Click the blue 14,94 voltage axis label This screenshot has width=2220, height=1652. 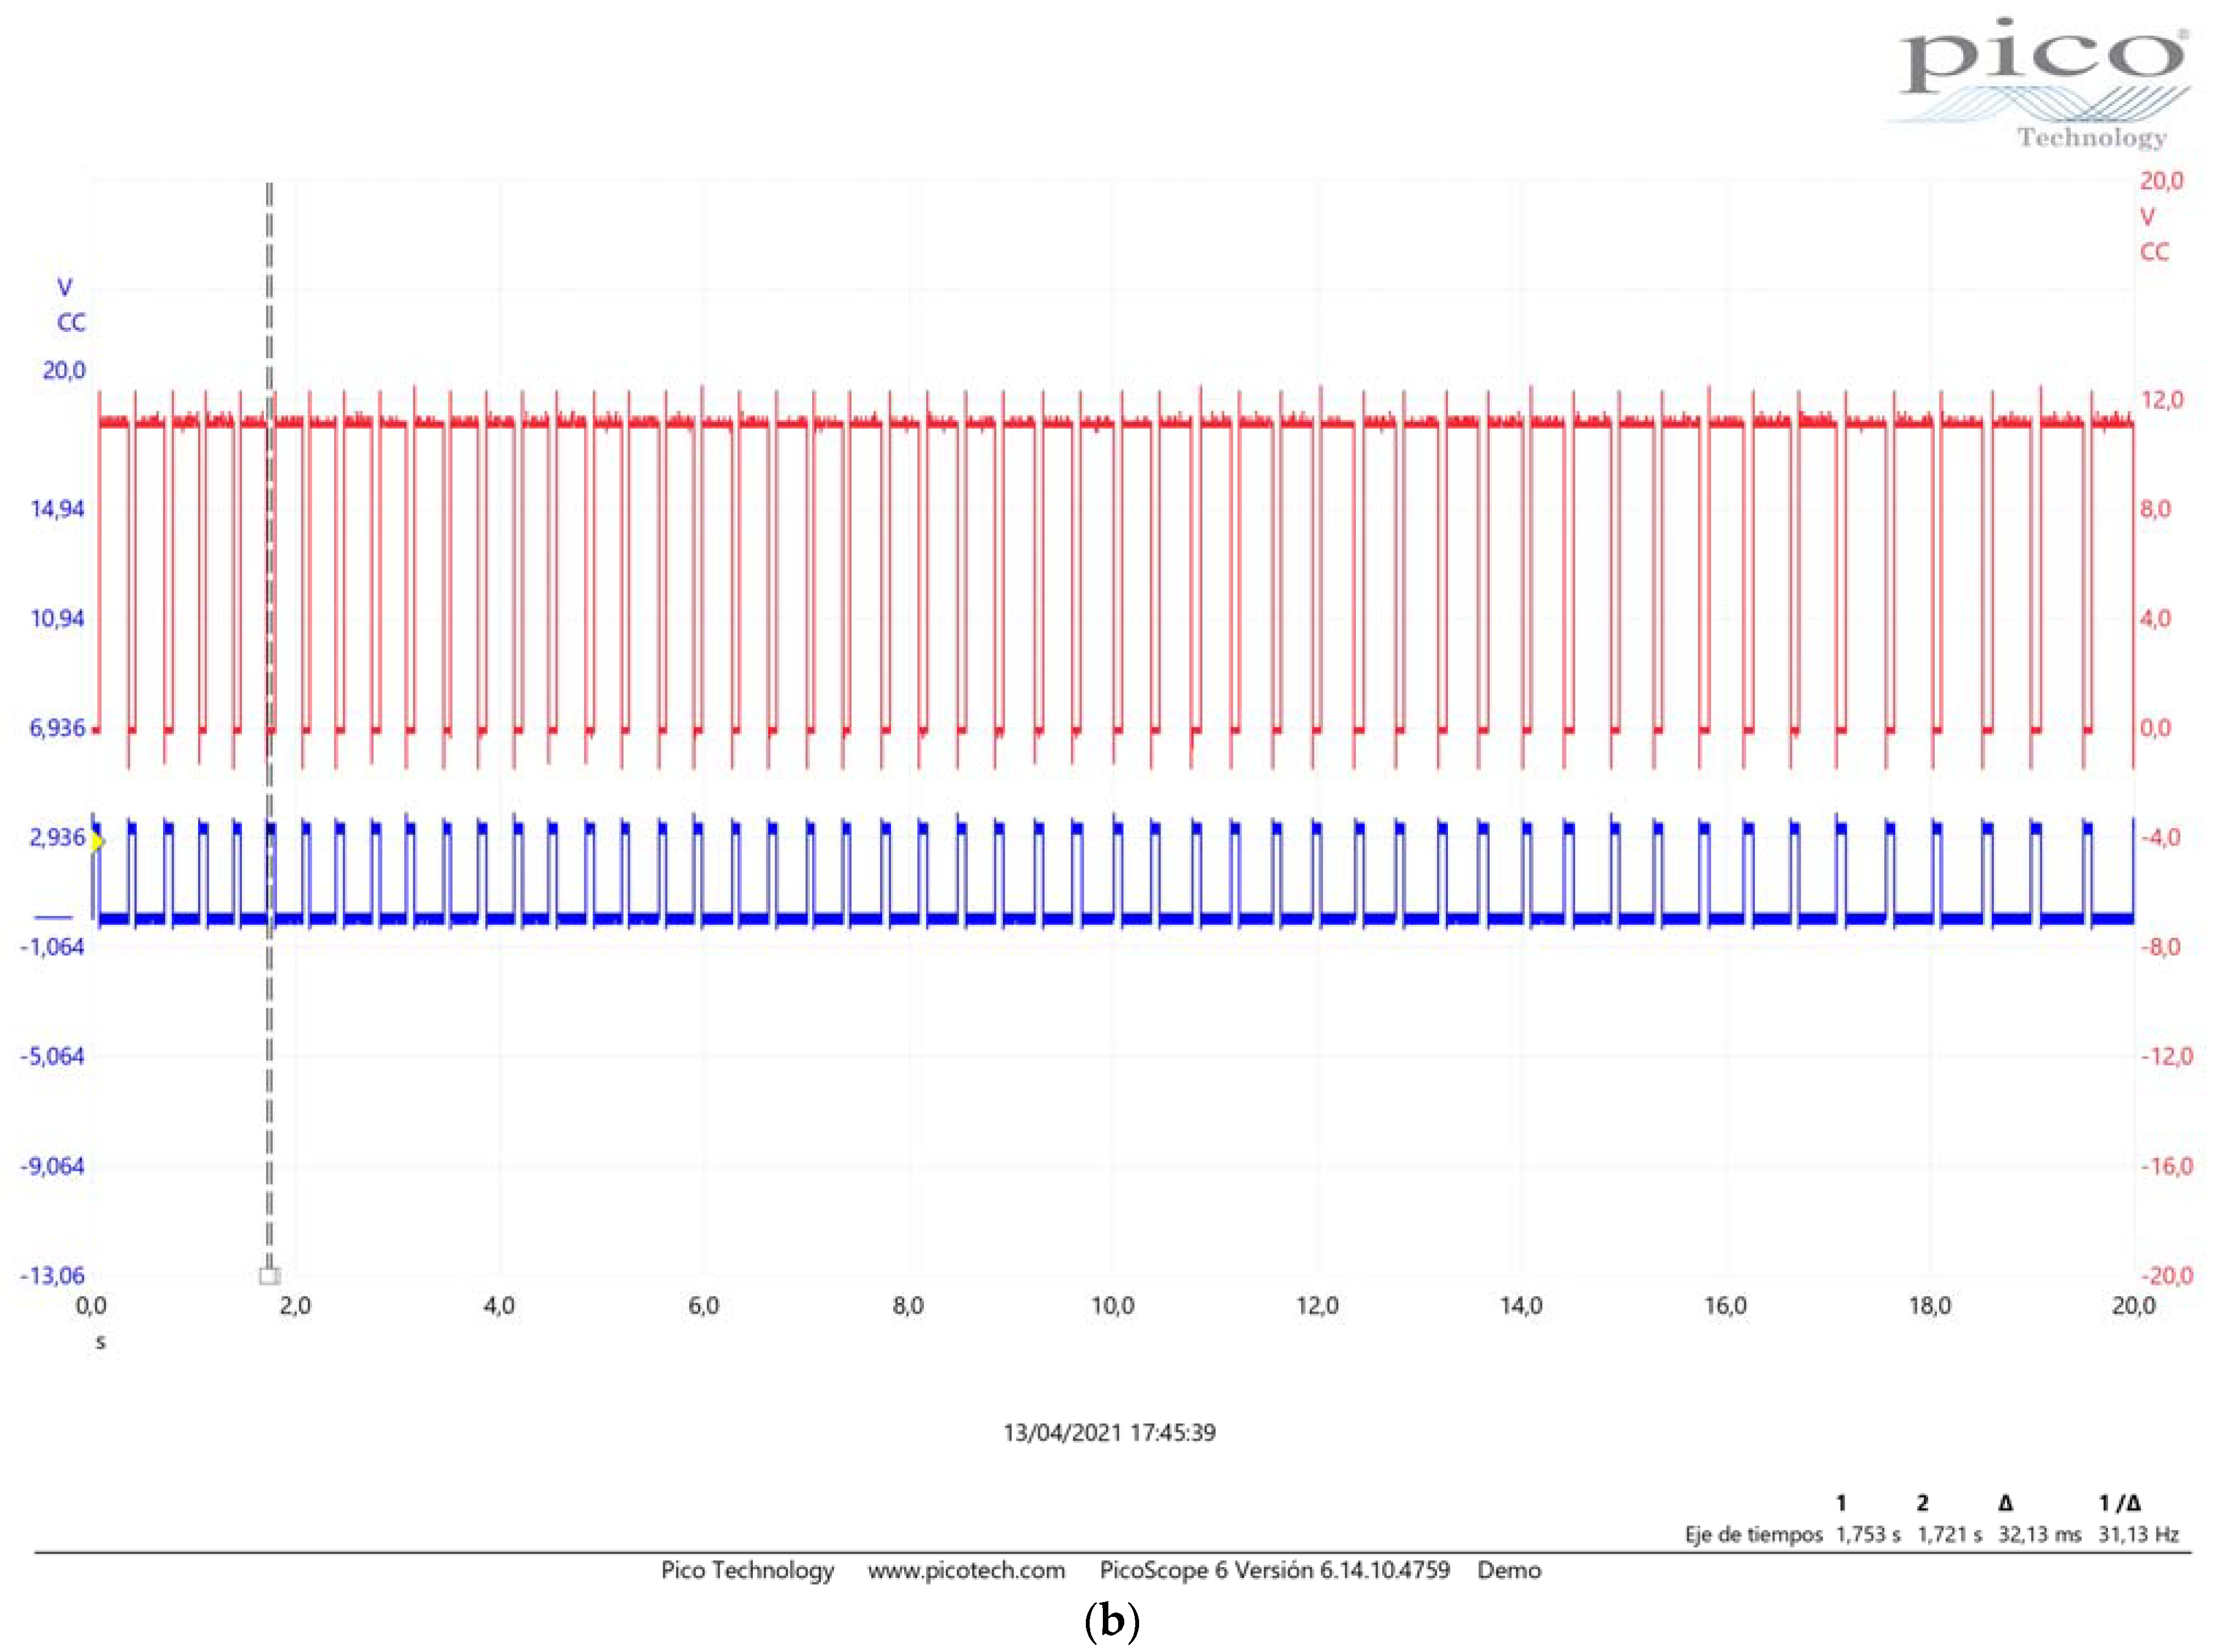(57, 509)
